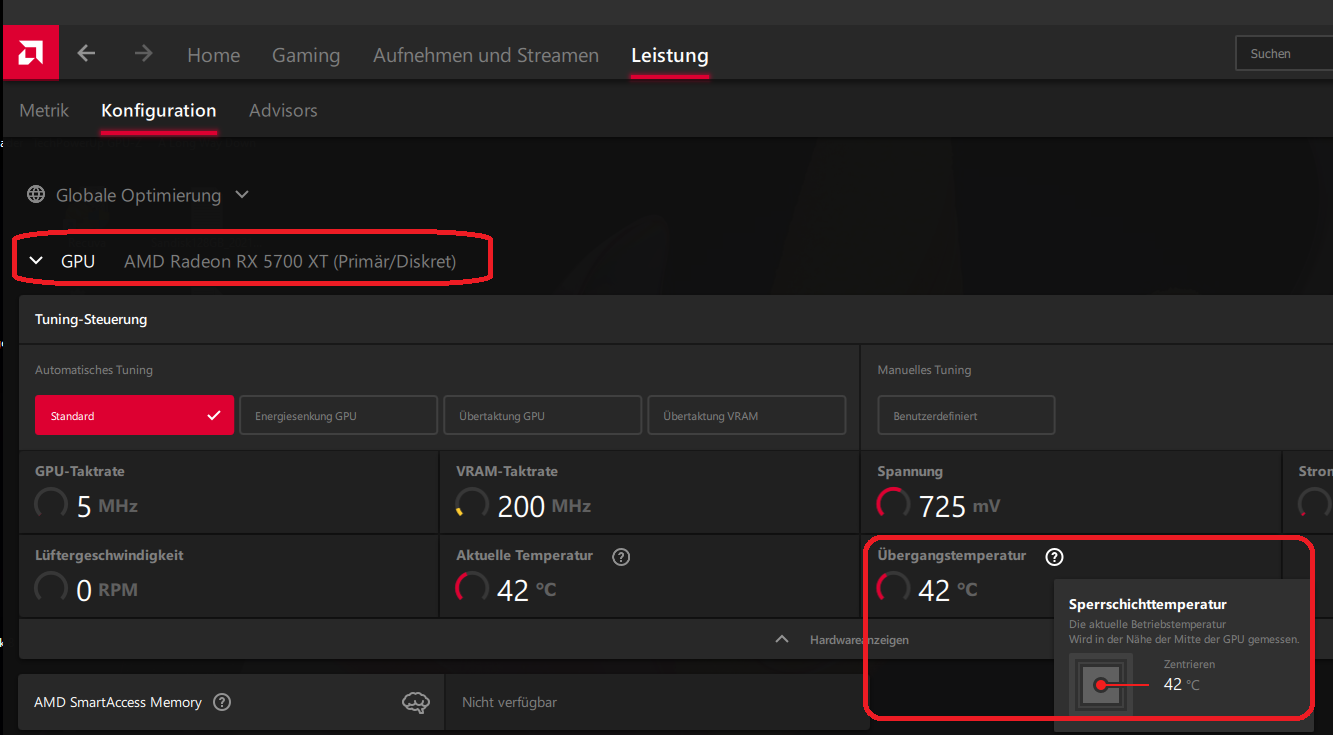Choose Übertaktung VRAM tuning
1333x735 pixels.
tap(747, 415)
